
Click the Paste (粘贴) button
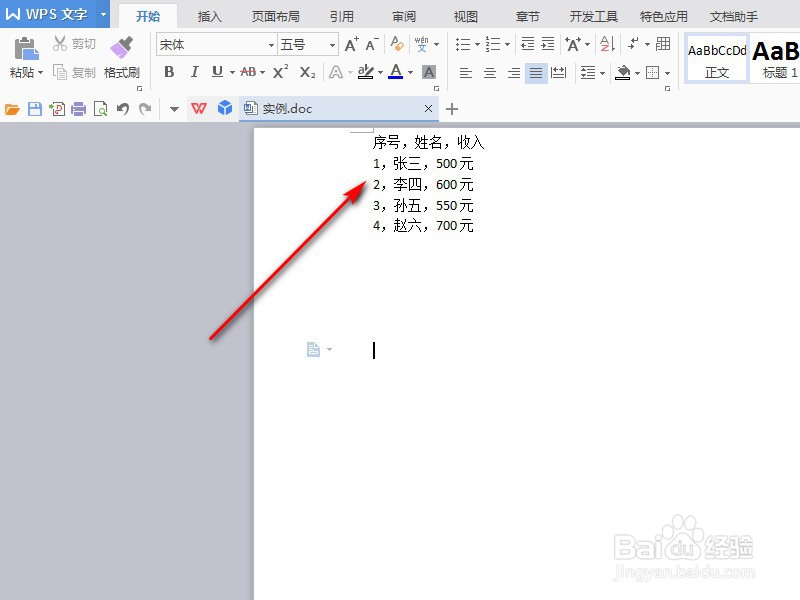[x=22, y=58]
